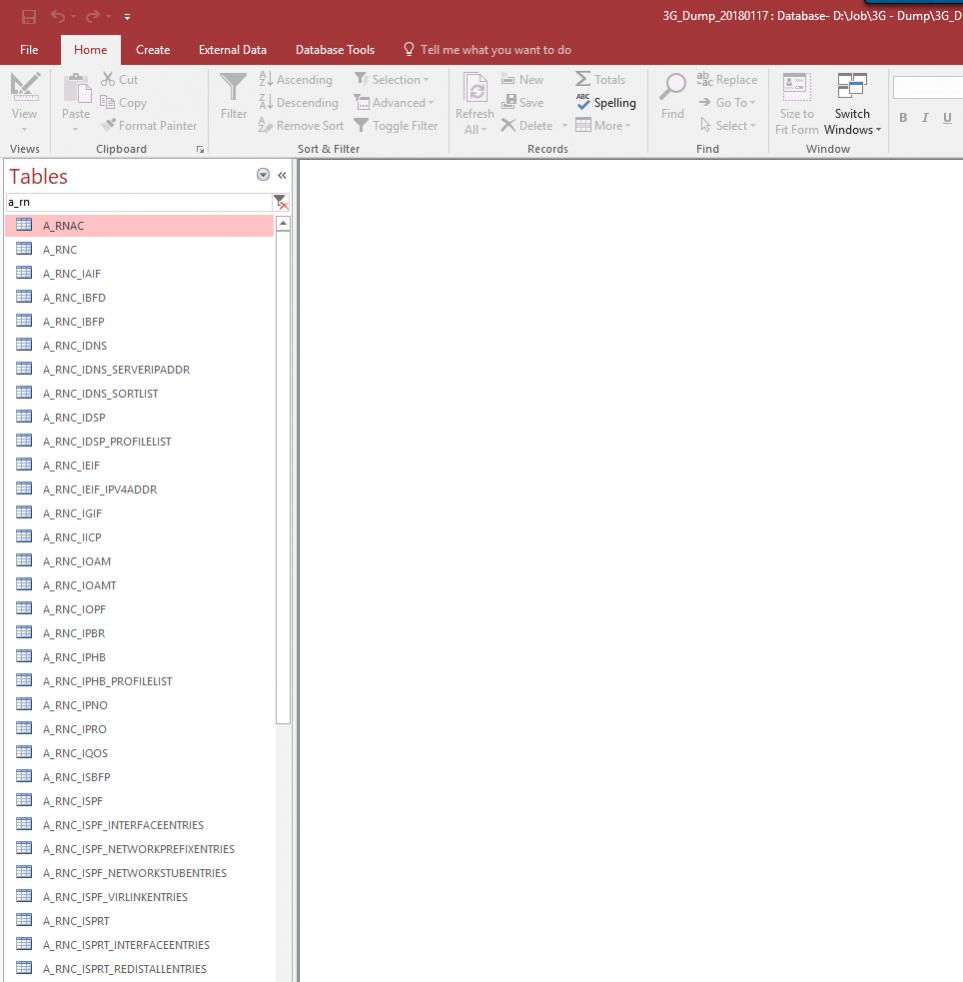This screenshot has height=982, width=963.
Task: Open the External Data tab
Action: point(232,49)
